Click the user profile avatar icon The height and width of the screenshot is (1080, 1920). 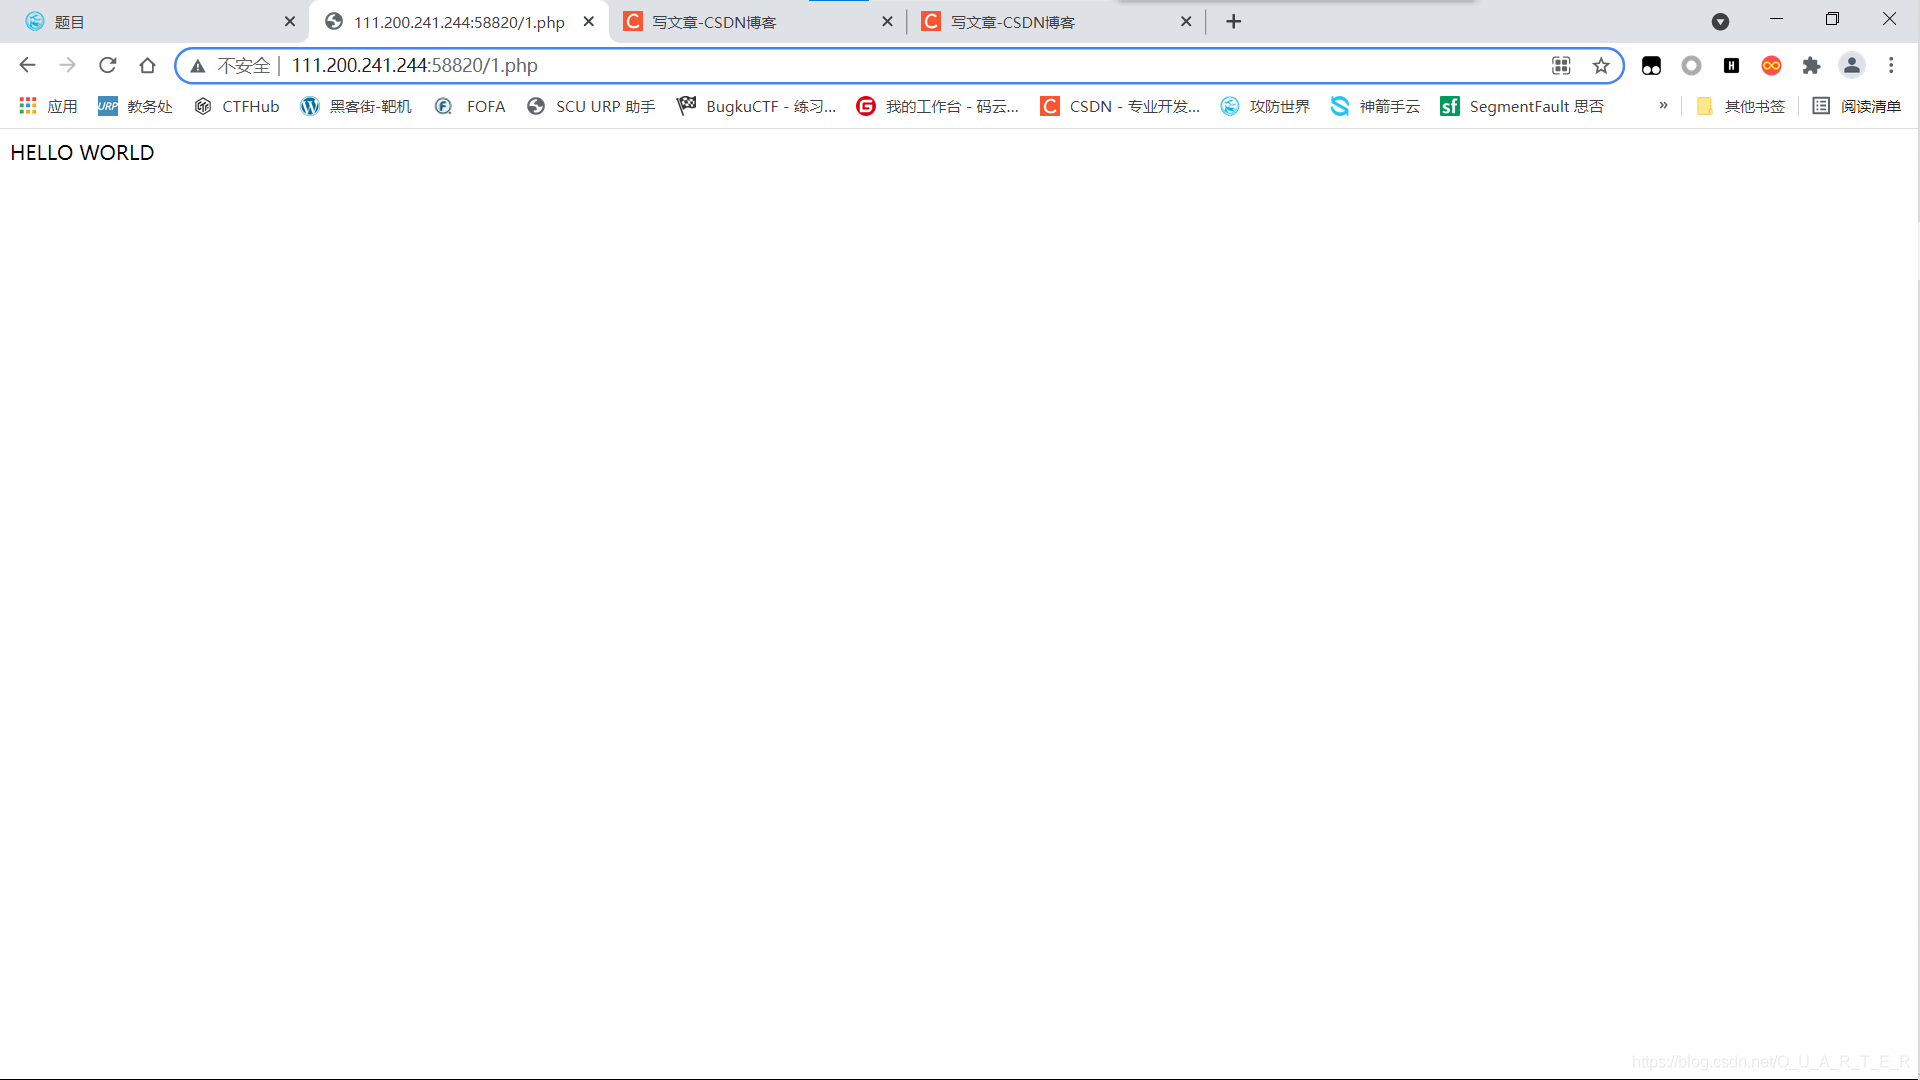[1851, 65]
